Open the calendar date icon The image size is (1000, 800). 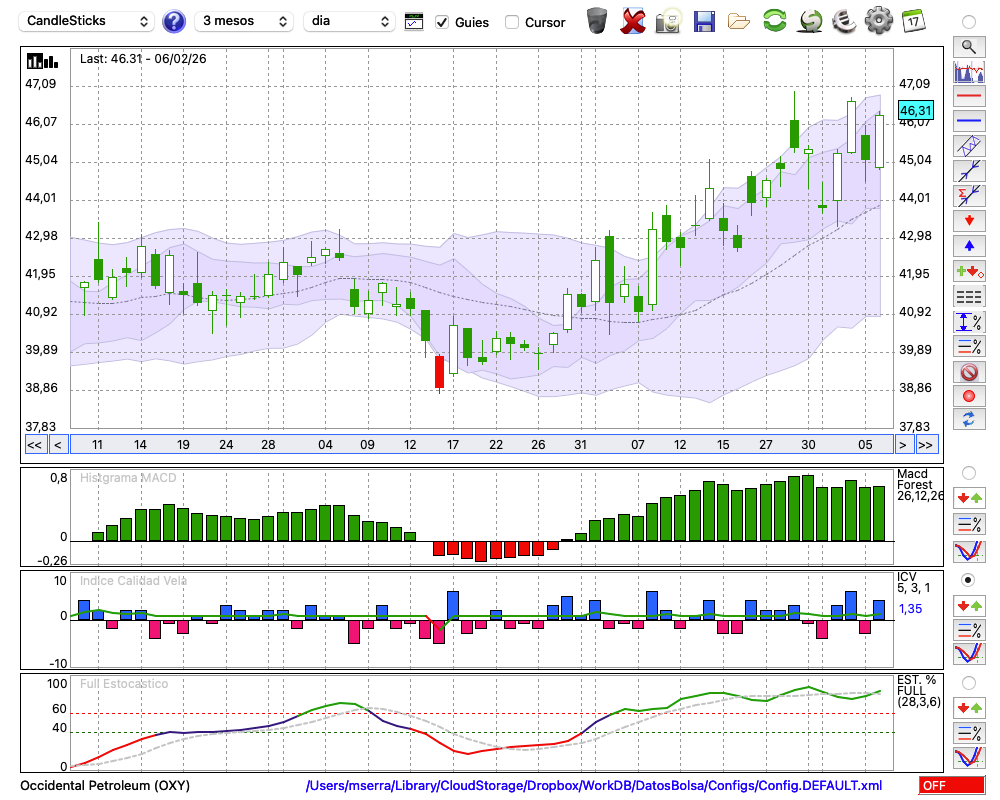[912, 21]
